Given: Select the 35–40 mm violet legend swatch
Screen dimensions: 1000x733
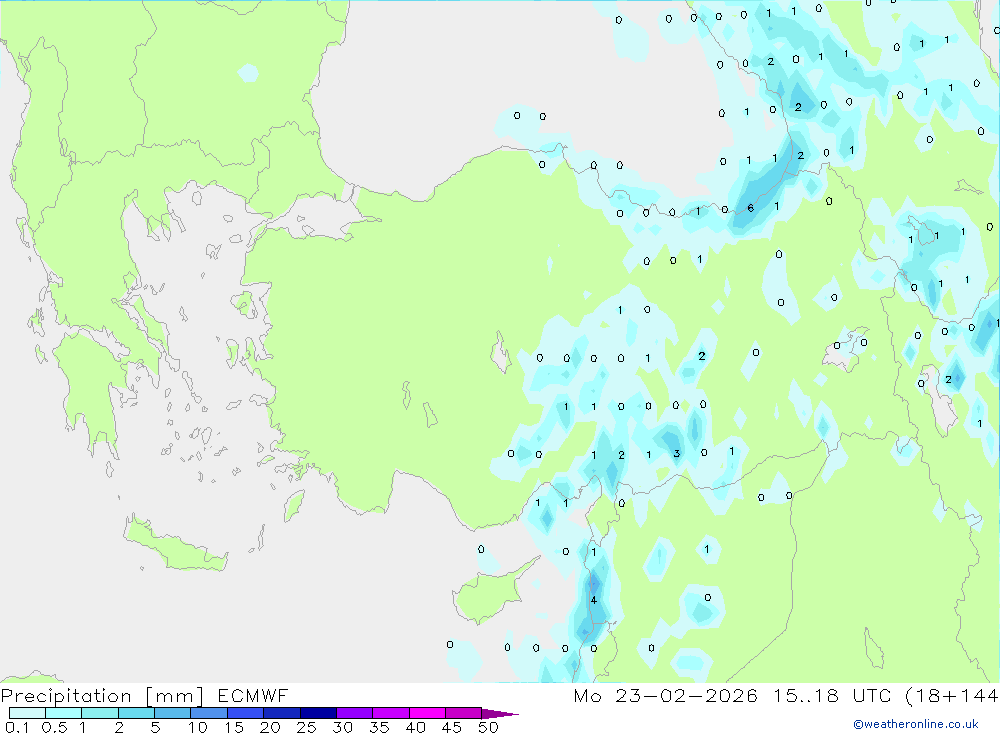Looking at the screenshot, I should click(390, 713).
